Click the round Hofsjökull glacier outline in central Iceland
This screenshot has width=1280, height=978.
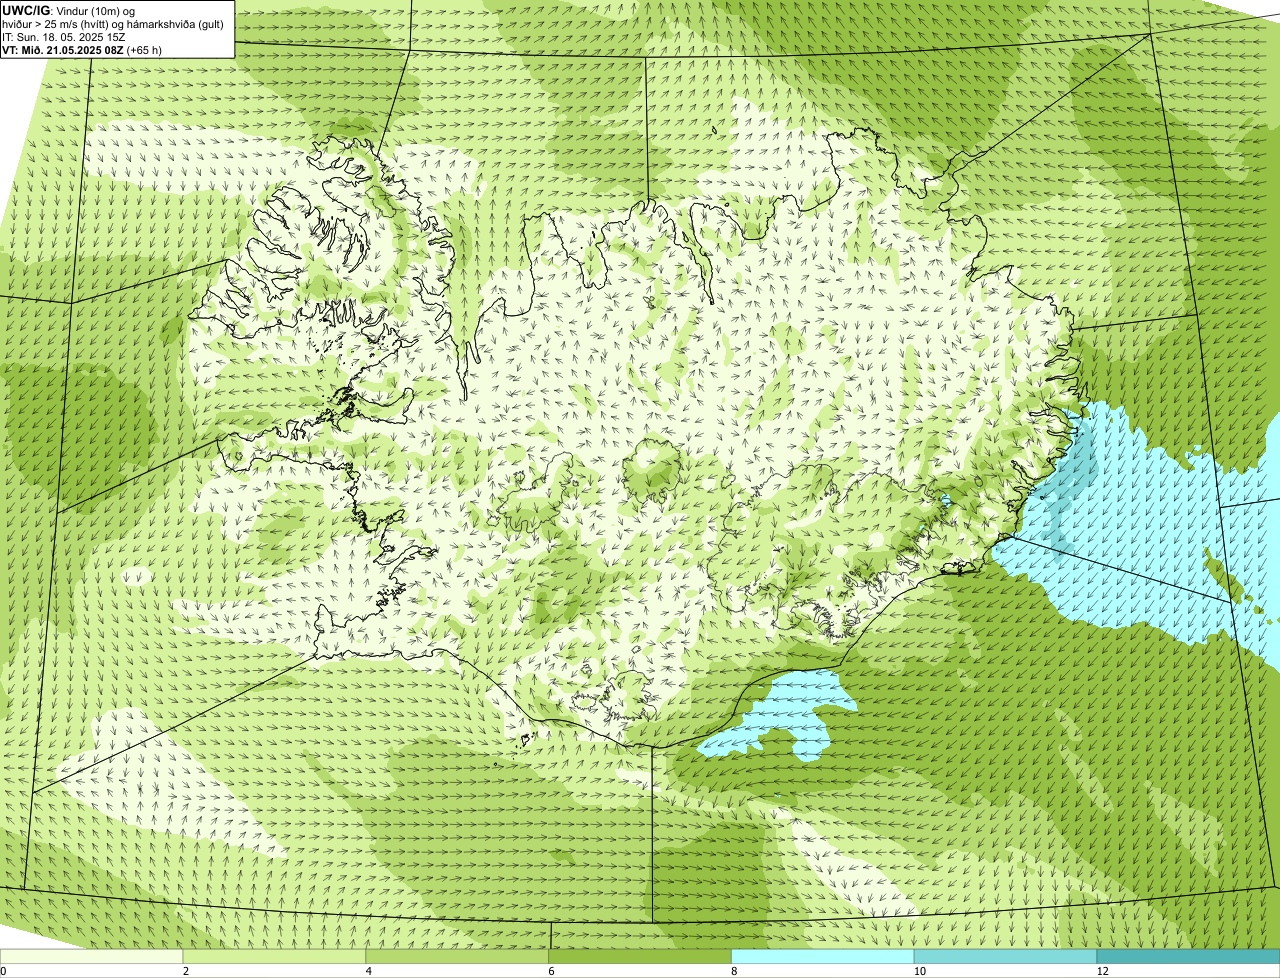[652, 470]
